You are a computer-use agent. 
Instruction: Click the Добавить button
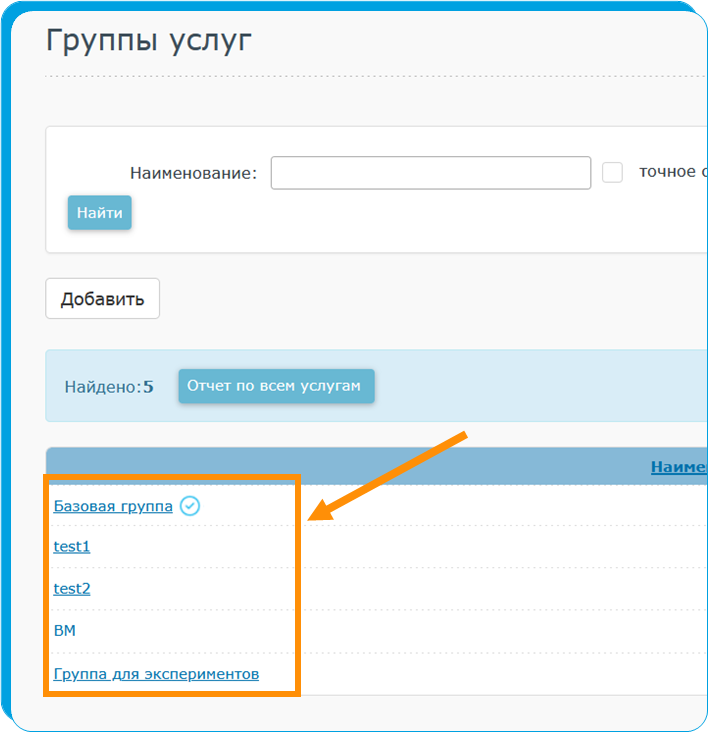point(102,299)
